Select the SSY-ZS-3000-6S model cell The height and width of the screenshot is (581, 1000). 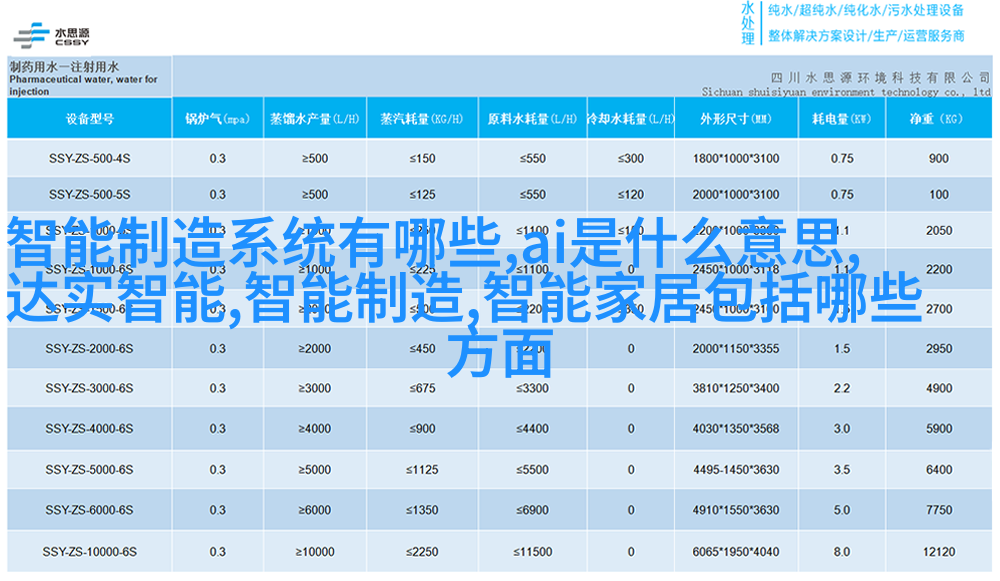tap(89, 388)
